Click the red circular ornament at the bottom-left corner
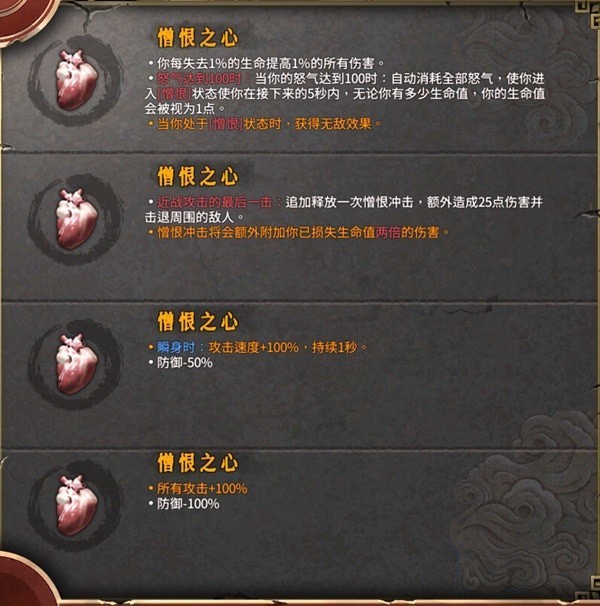Viewport: 600px width, 606px height. [25, 580]
